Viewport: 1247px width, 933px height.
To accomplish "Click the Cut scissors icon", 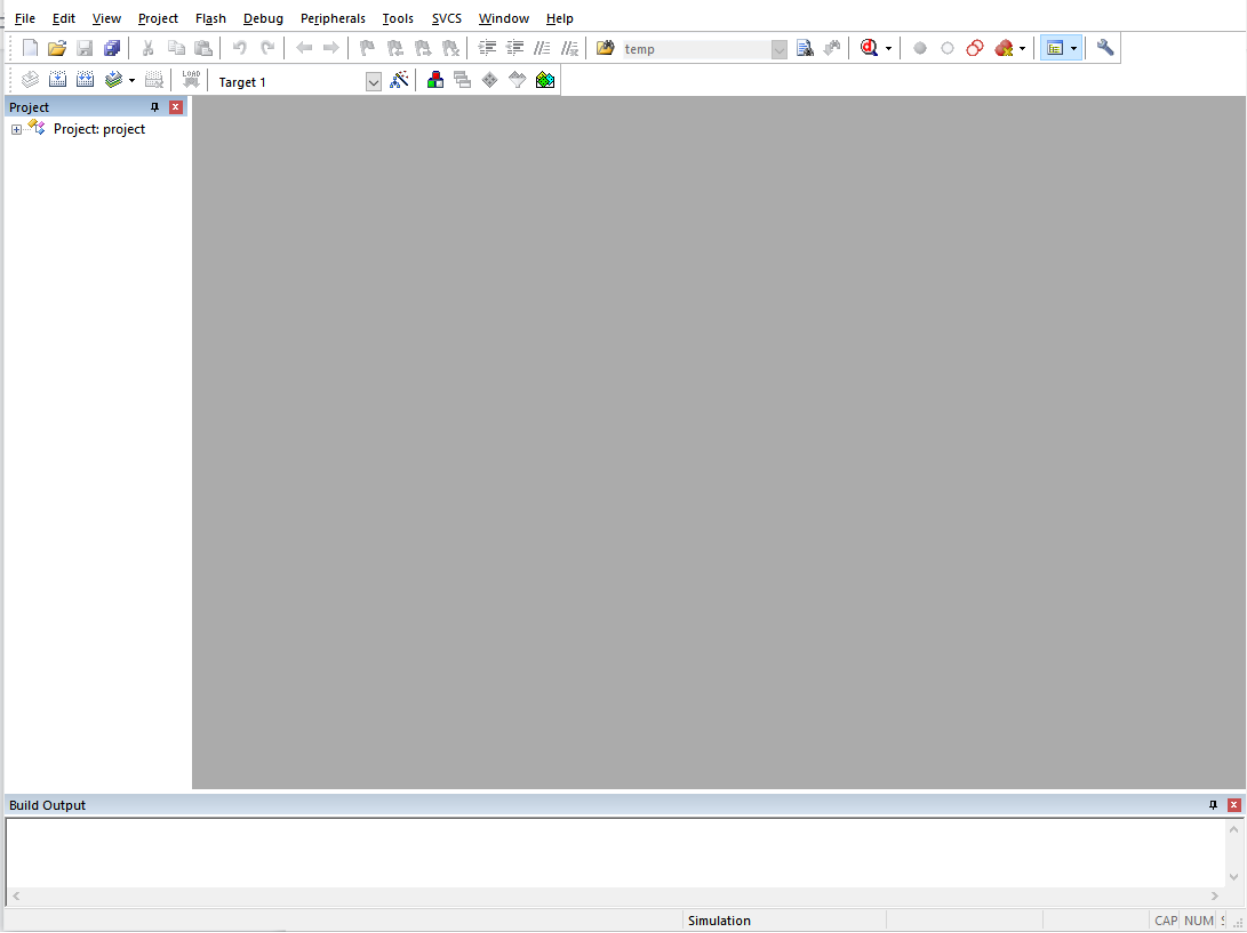I will [x=148, y=48].
